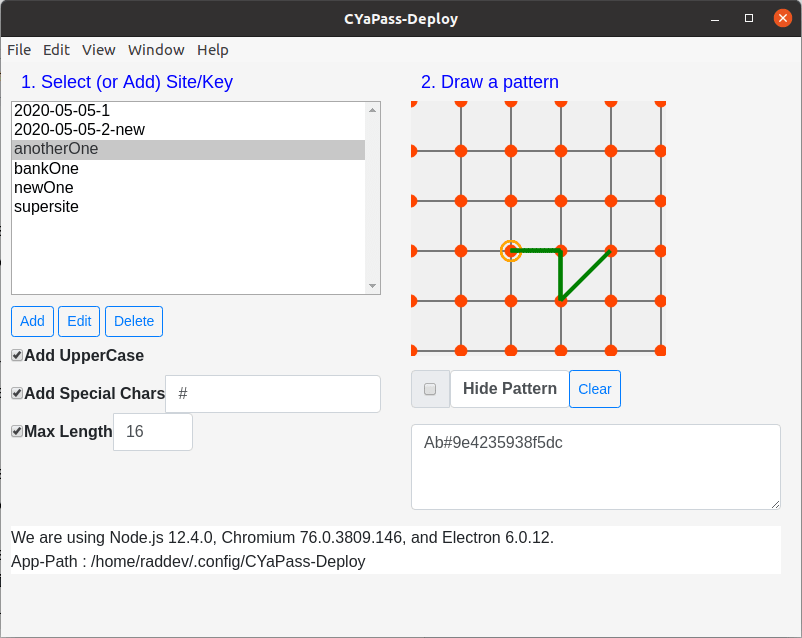This screenshot has height=638, width=802.
Task: Click the orange-circled start point of pattern
Action: tap(511, 251)
